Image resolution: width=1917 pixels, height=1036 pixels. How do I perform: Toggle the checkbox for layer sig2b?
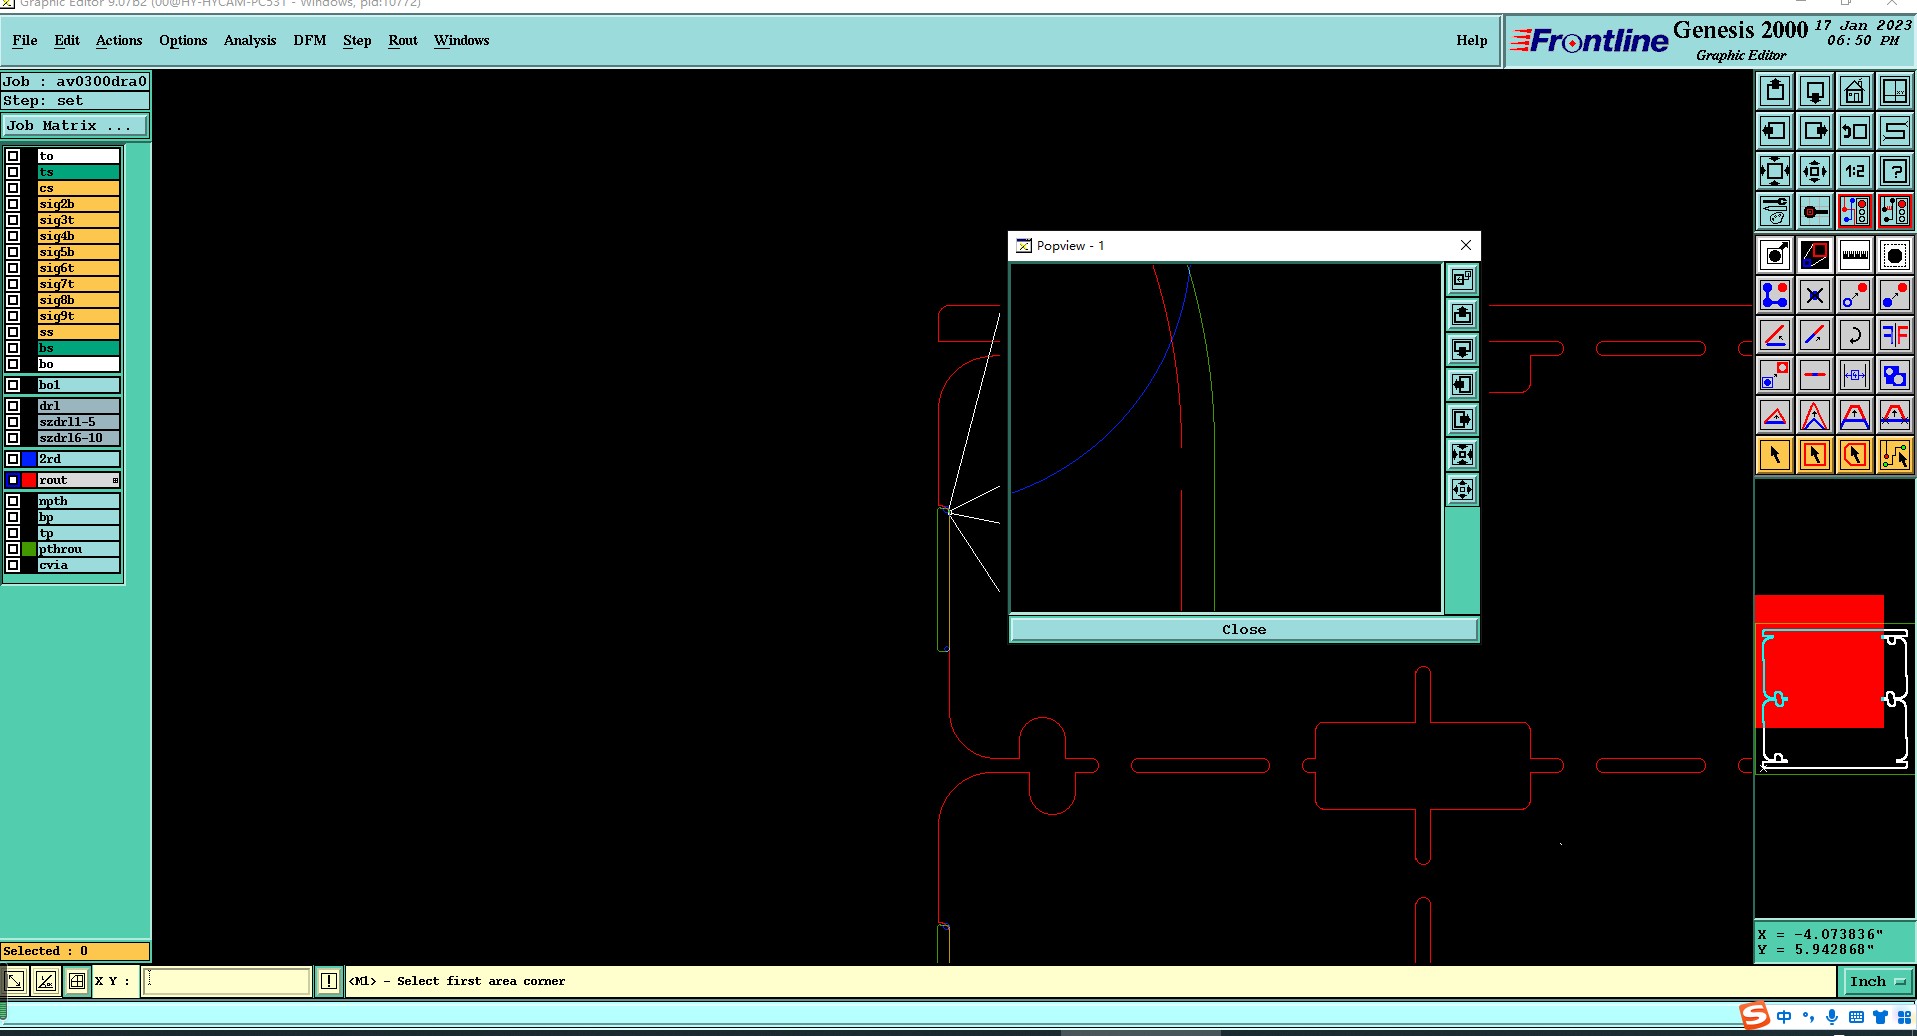pyautogui.click(x=13, y=204)
